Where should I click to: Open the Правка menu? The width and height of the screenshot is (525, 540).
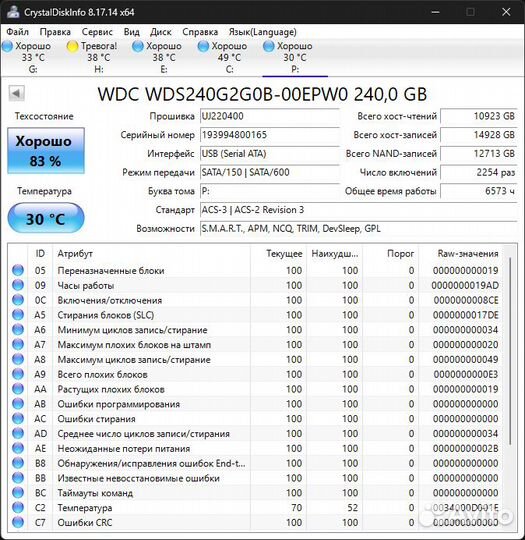pyautogui.click(x=55, y=32)
